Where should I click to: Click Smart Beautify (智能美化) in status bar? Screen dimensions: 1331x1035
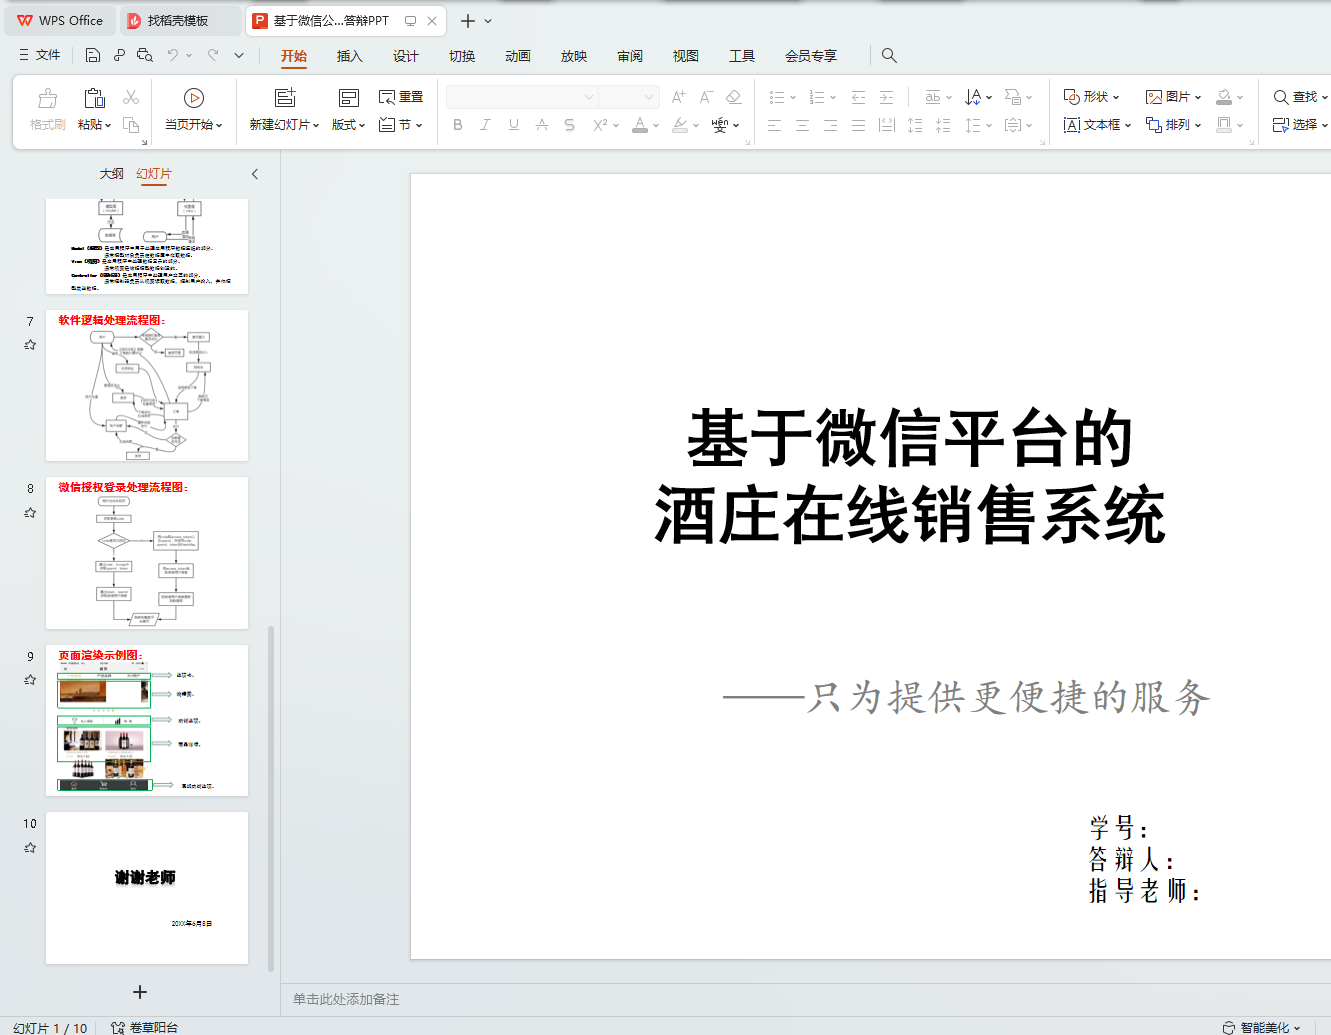point(1262,1027)
